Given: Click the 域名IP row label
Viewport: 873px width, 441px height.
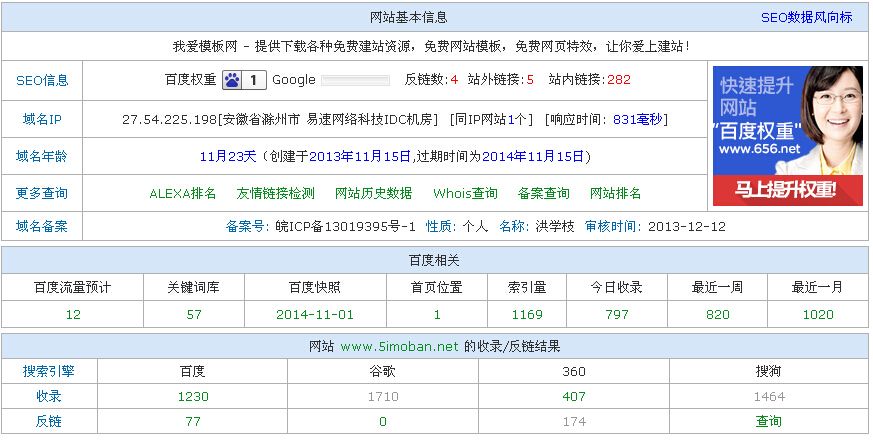Looking at the screenshot, I should tap(42, 119).
